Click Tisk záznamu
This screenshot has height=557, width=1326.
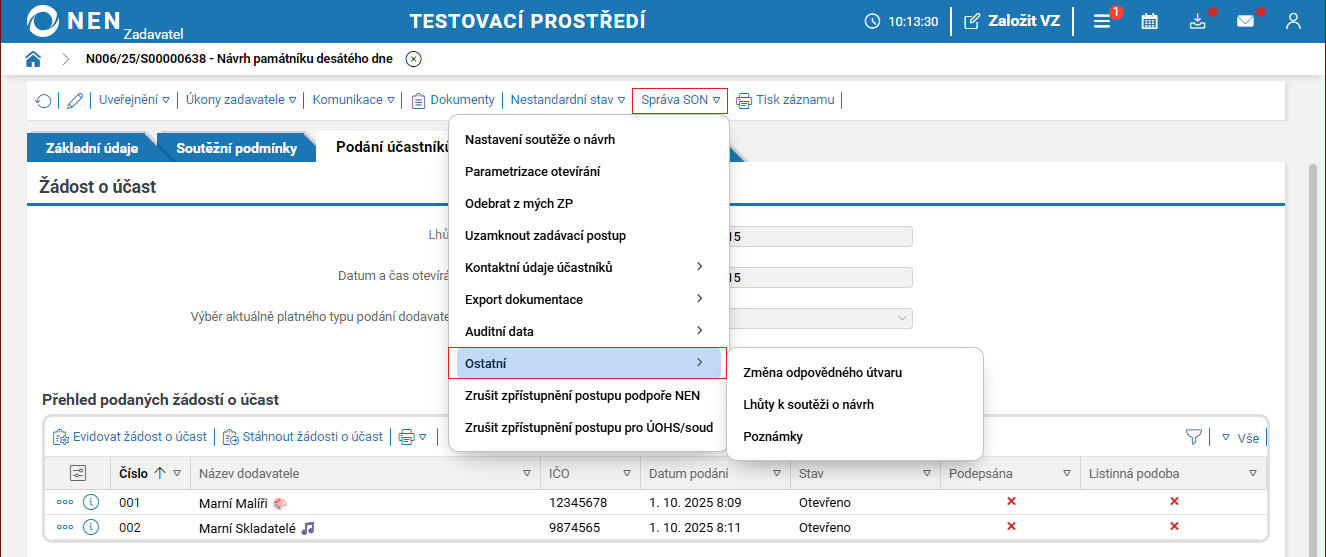pyautogui.click(x=786, y=100)
